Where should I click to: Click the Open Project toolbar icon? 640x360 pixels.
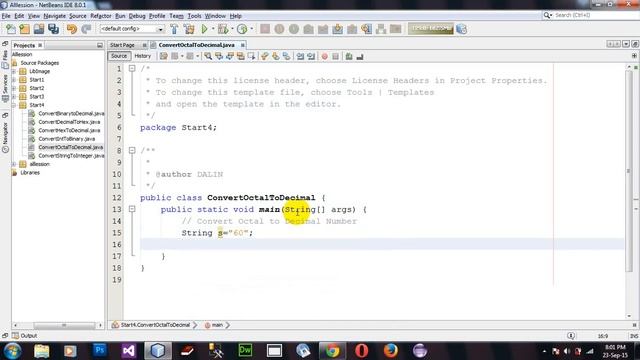[x=39, y=29]
